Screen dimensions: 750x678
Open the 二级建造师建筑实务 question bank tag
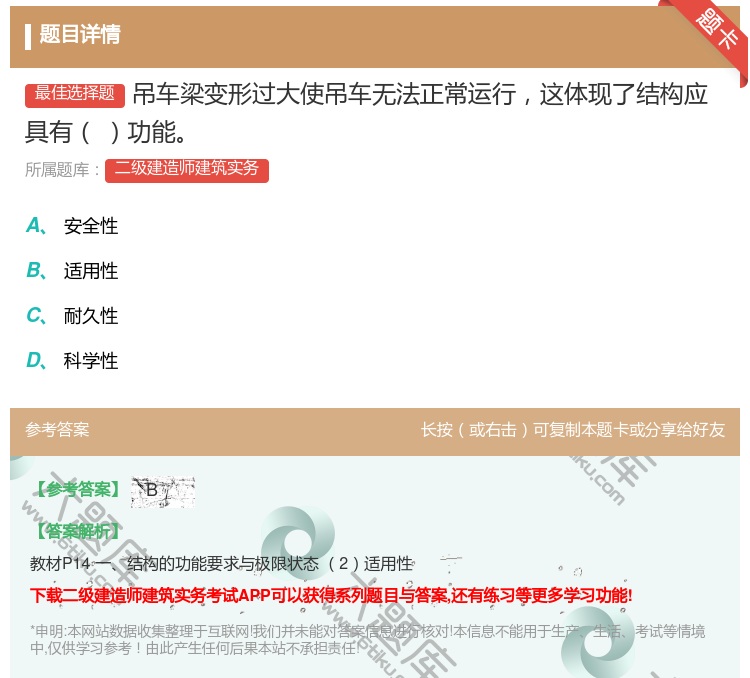click(x=187, y=170)
